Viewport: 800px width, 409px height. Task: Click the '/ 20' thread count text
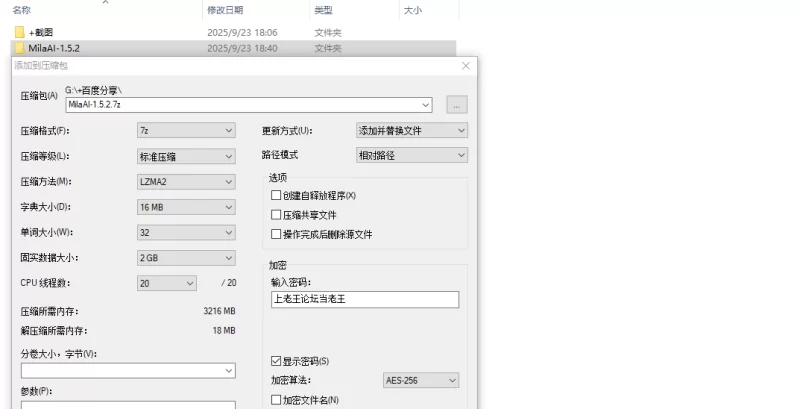(x=229, y=283)
